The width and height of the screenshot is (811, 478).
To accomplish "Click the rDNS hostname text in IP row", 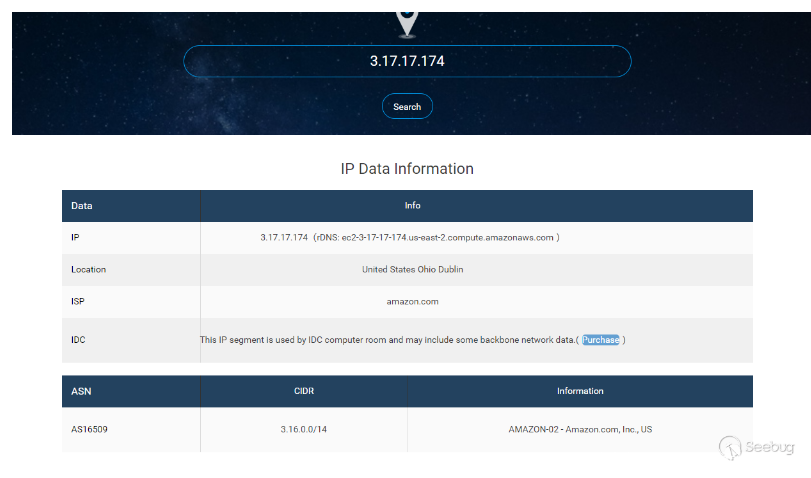I will (448, 238).
